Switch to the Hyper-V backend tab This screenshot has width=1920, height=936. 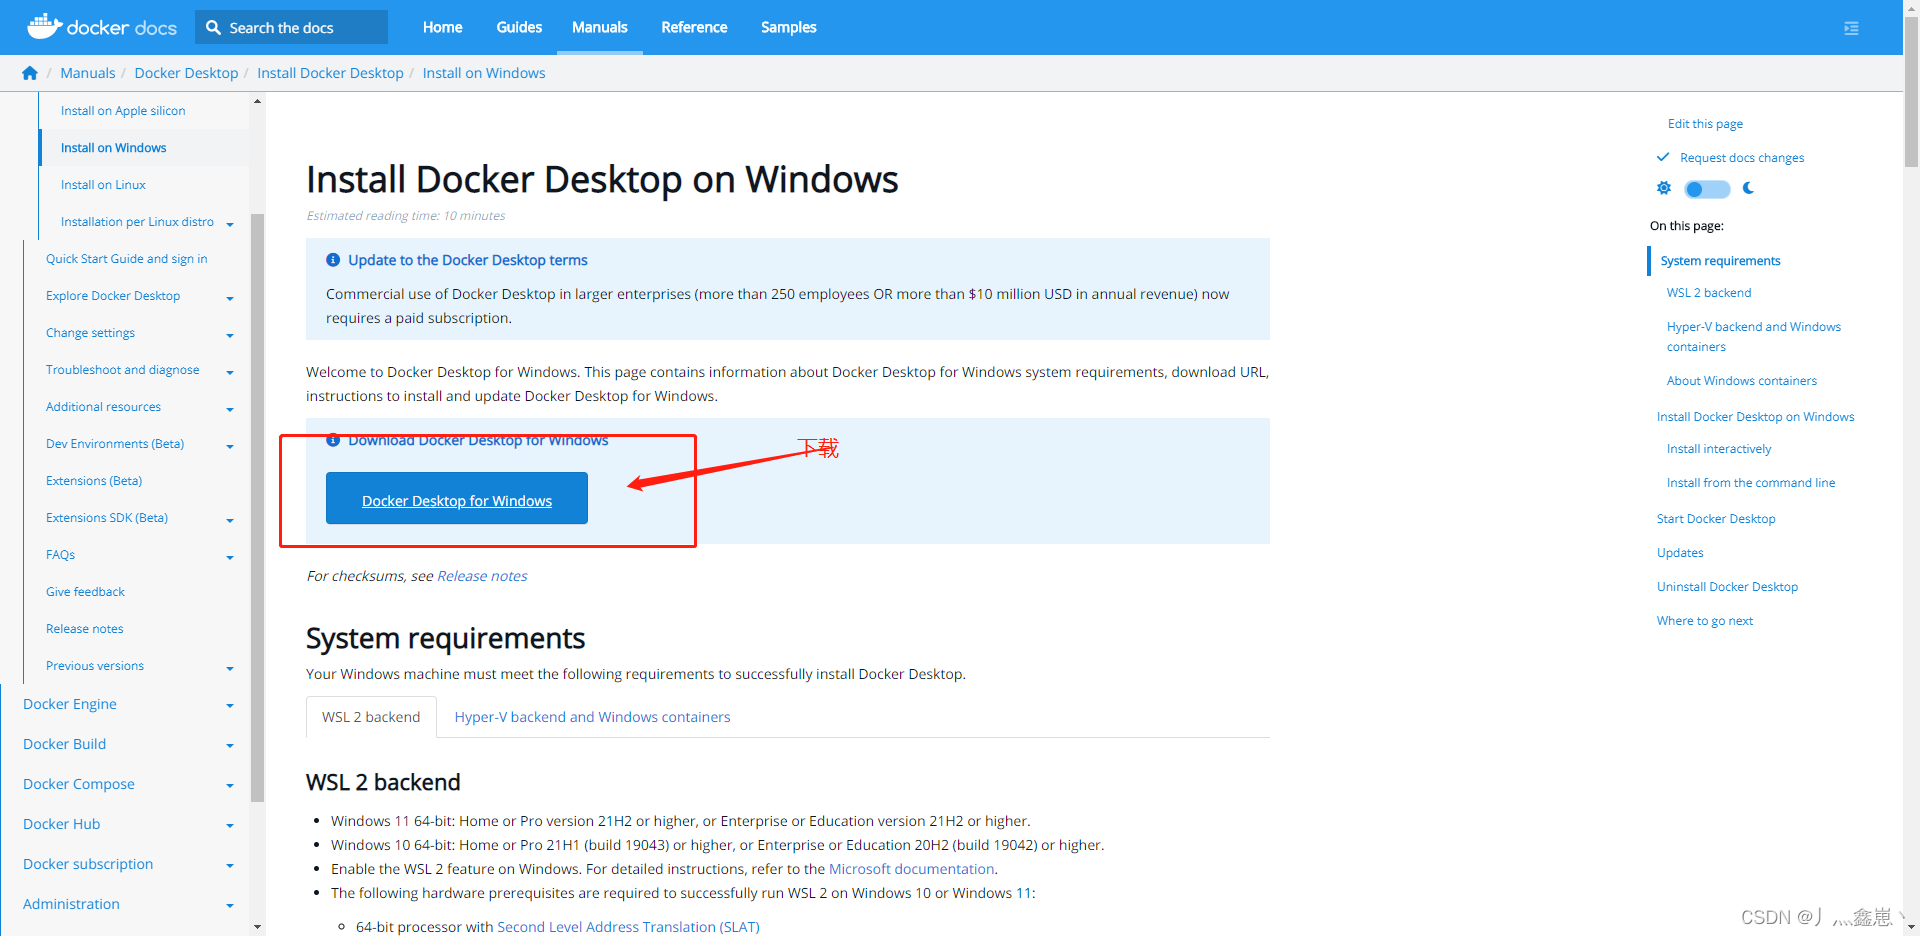(592, 716)
